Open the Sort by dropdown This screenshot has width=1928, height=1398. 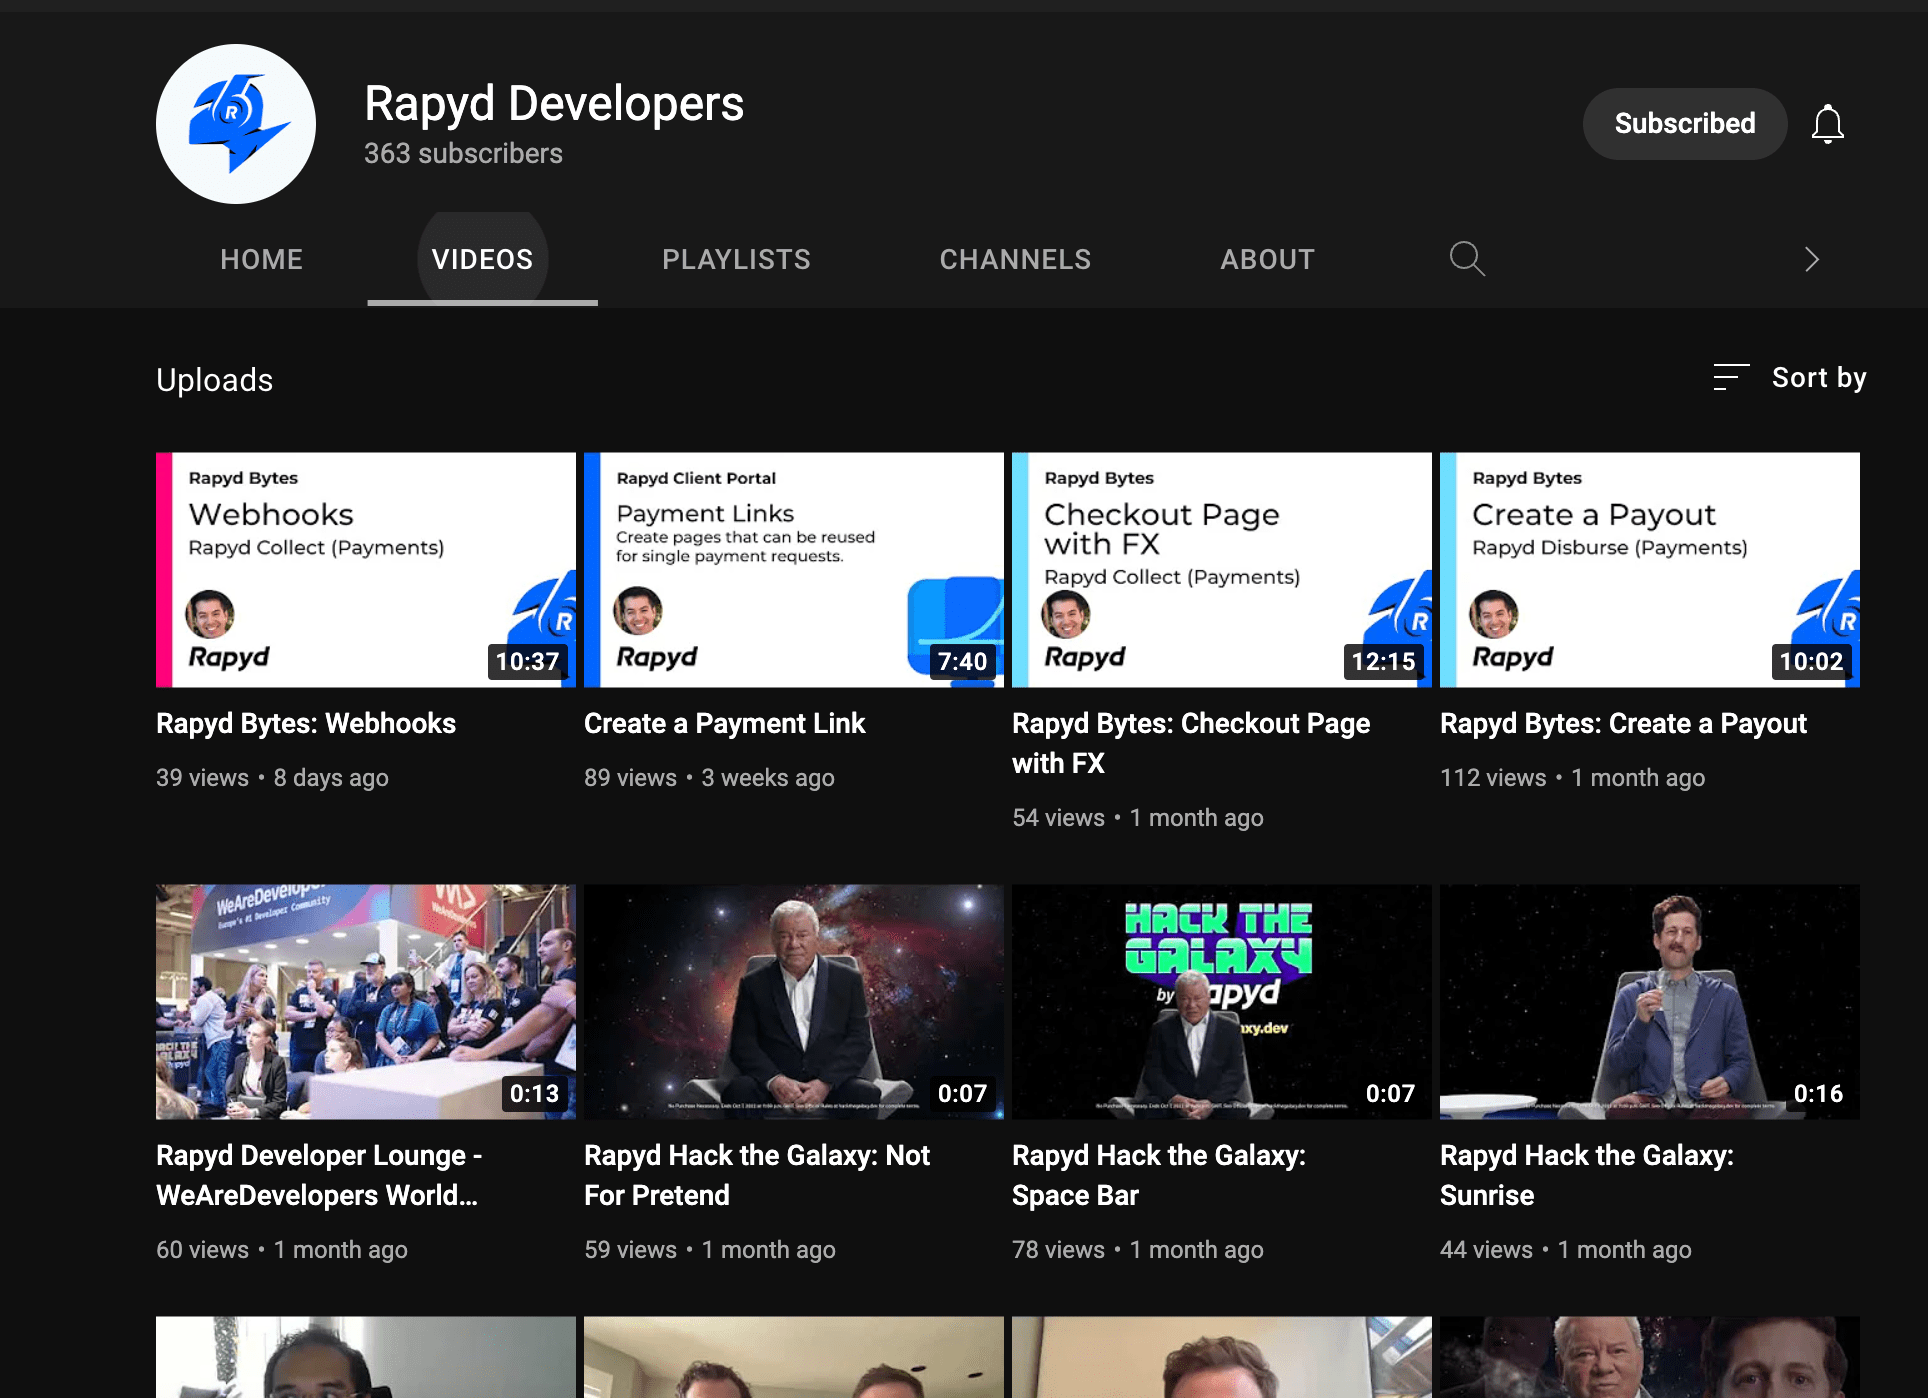1817,377
